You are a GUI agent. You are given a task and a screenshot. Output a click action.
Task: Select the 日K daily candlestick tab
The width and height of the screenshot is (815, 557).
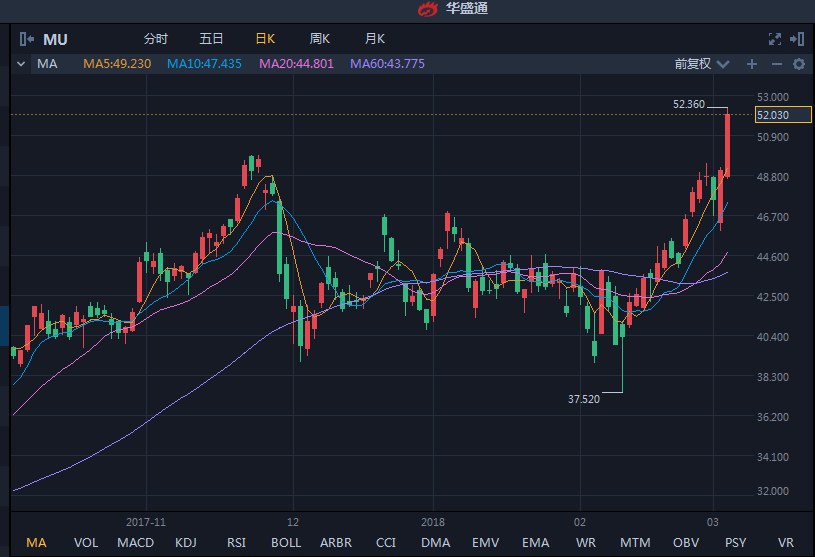(x=265, y=39)
